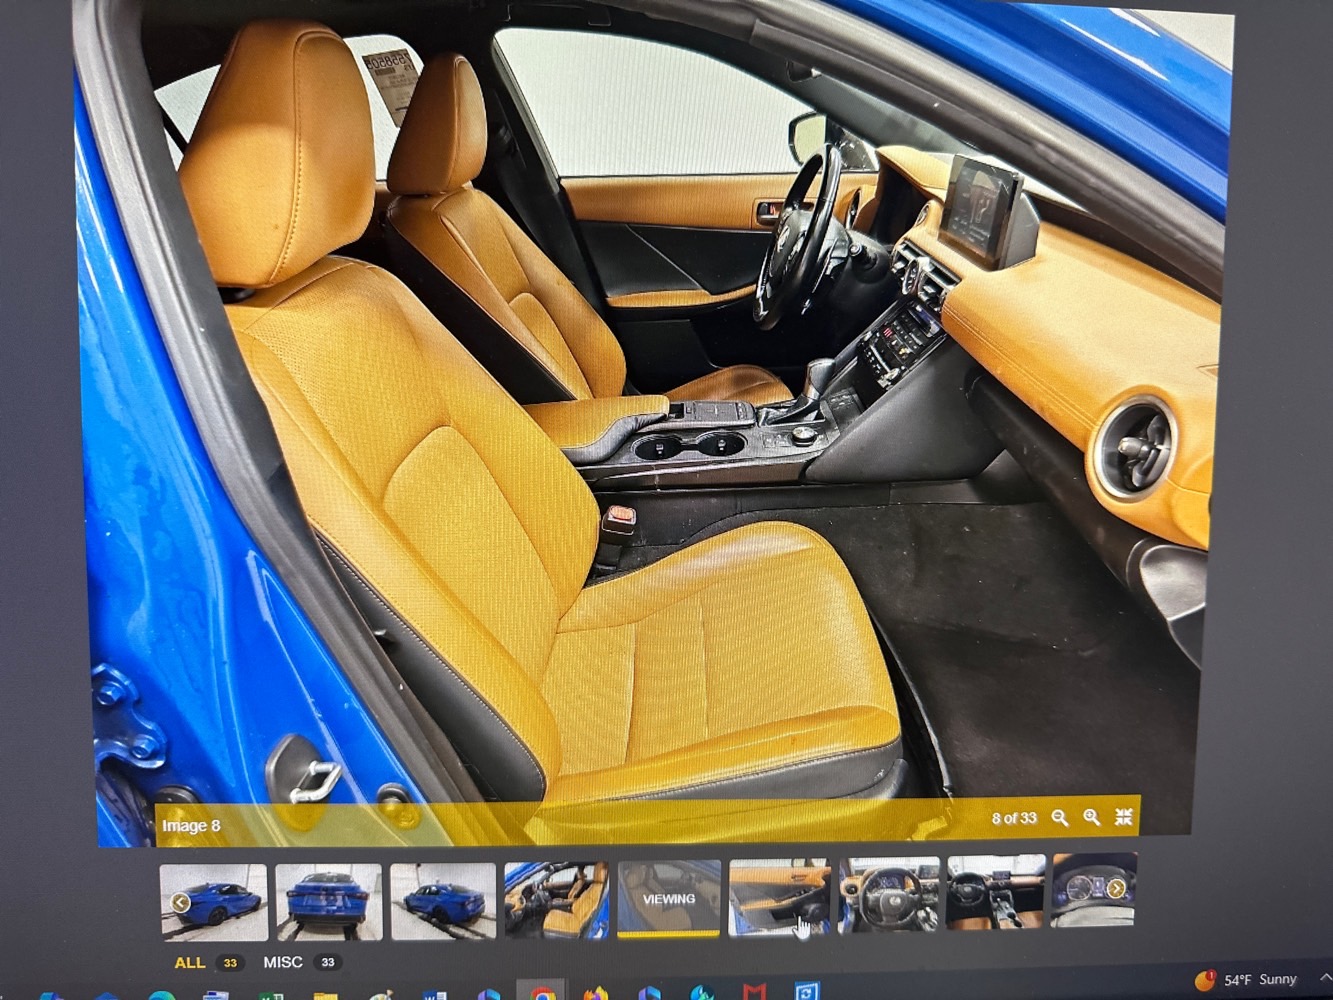This screenshot has height=1000, width=1333.
Task: Open thumbnail showing door panel interior
Action: [x=779, y=897]
